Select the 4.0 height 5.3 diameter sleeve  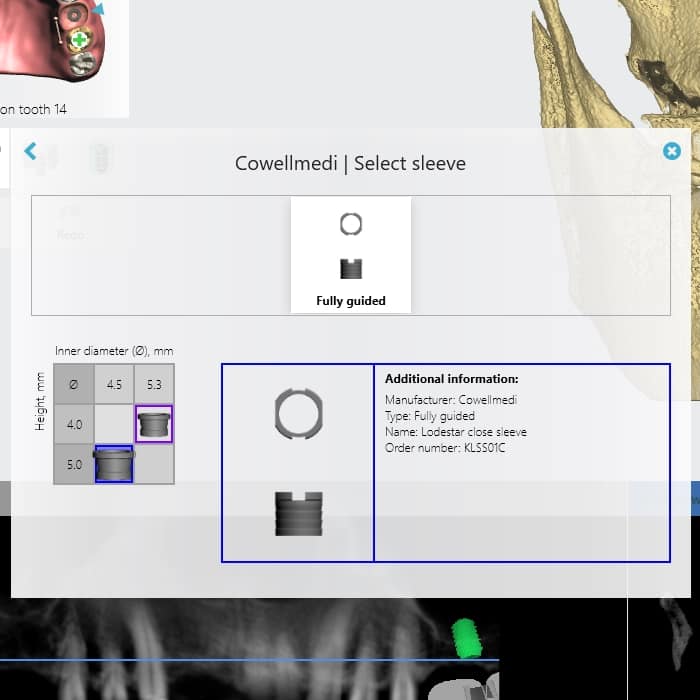(154, 424)
